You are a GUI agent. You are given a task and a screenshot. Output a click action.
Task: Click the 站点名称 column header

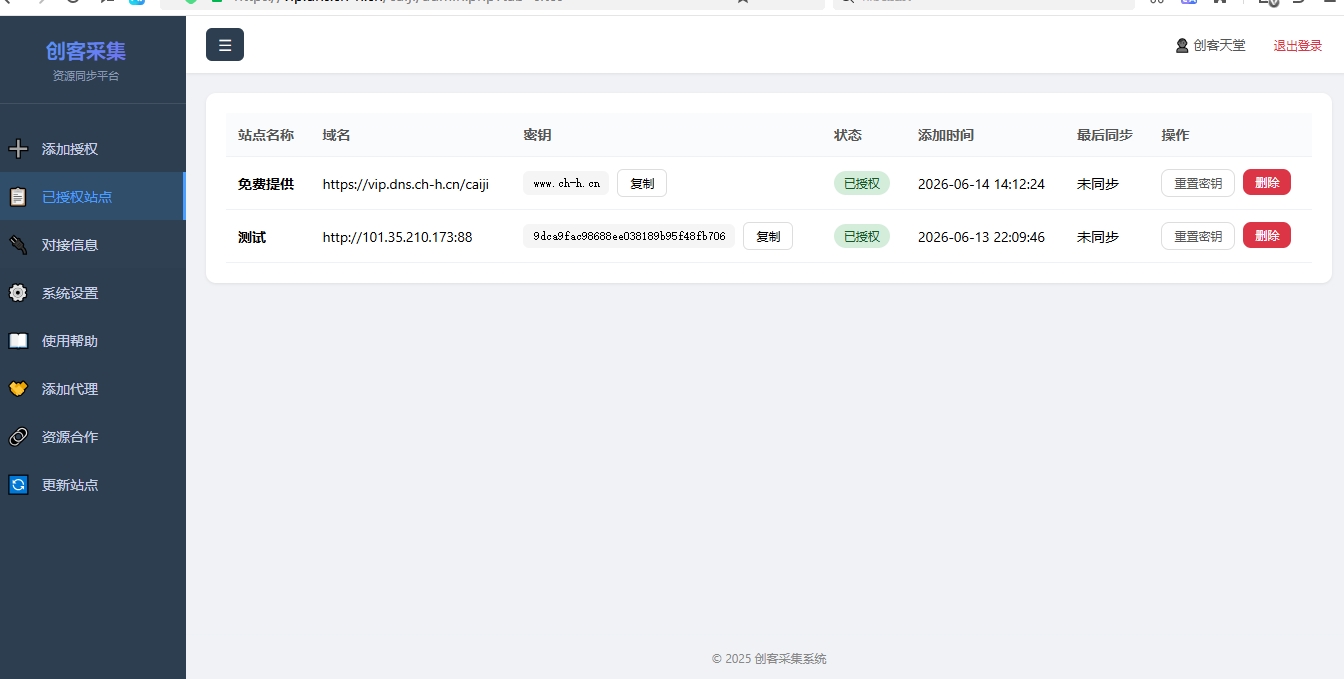[266, 135]
